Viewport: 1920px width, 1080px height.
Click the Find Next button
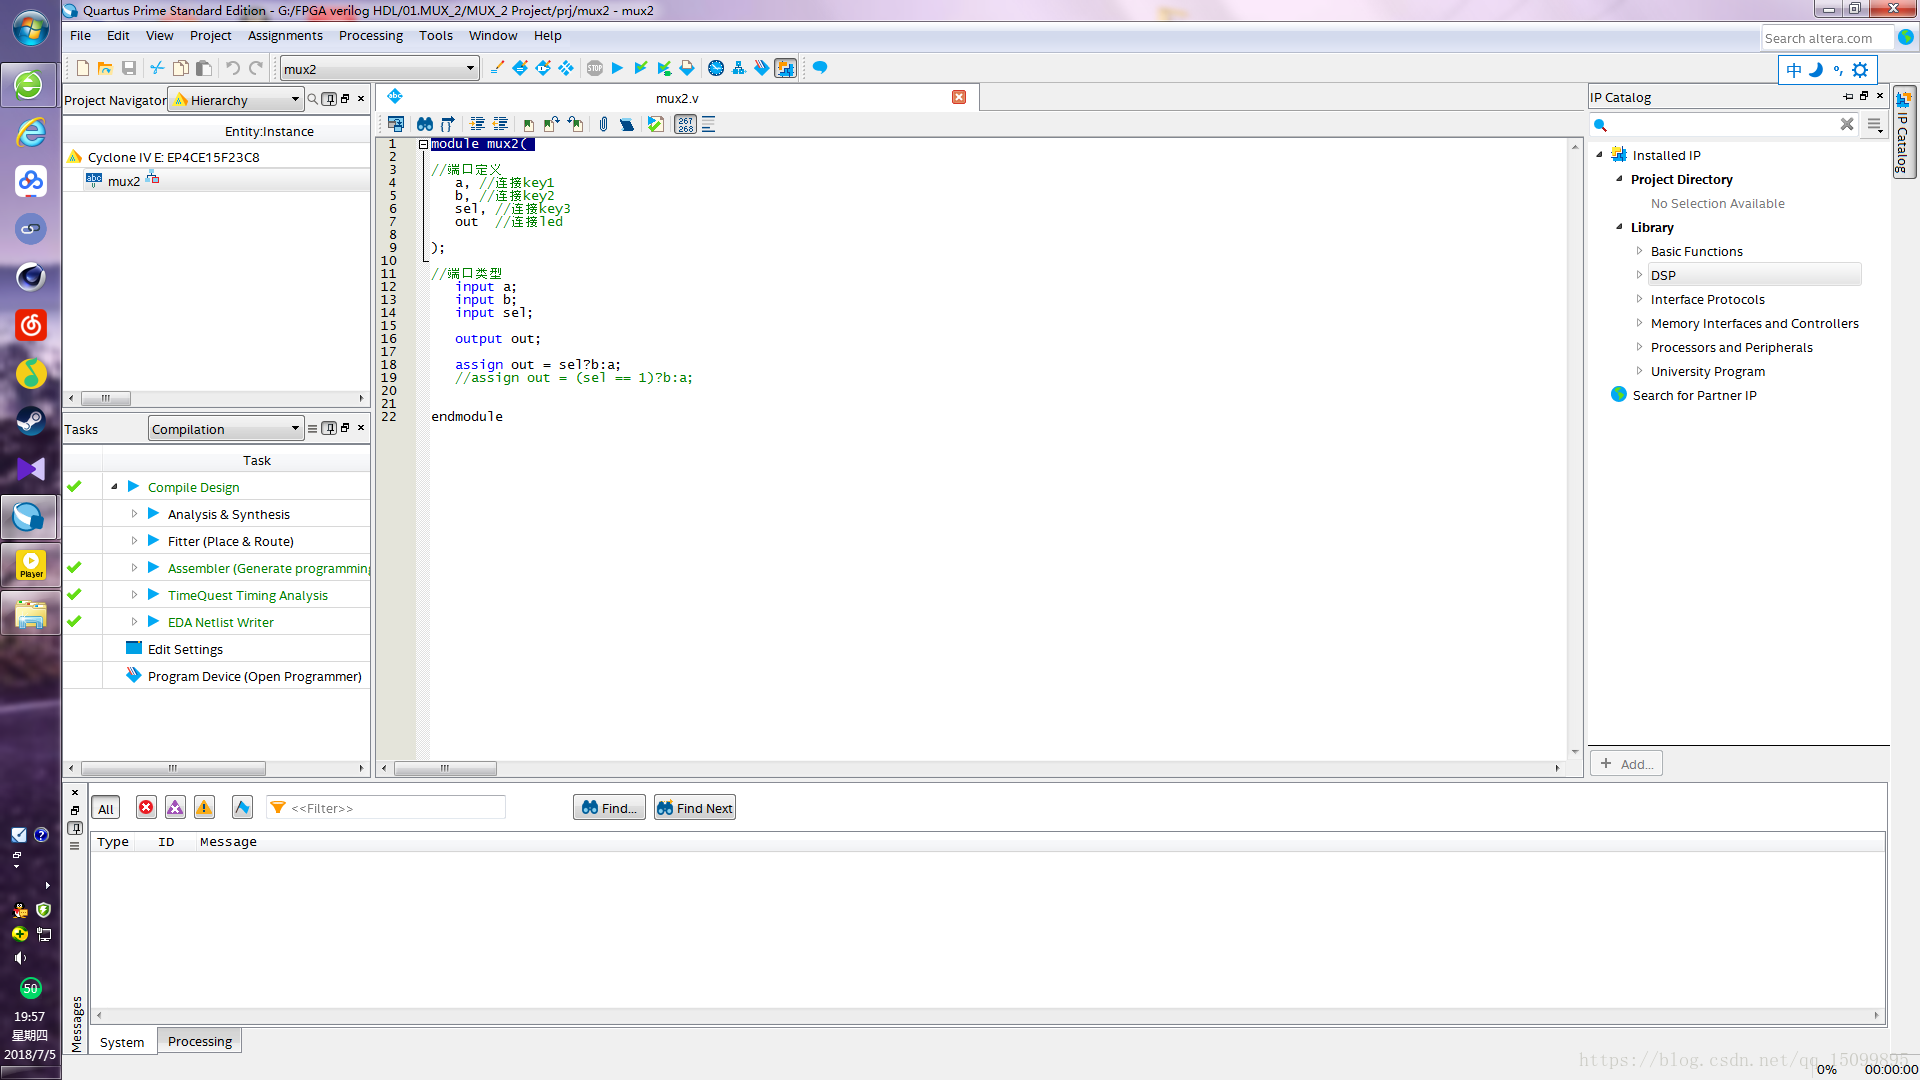click(x=695, y=808)
